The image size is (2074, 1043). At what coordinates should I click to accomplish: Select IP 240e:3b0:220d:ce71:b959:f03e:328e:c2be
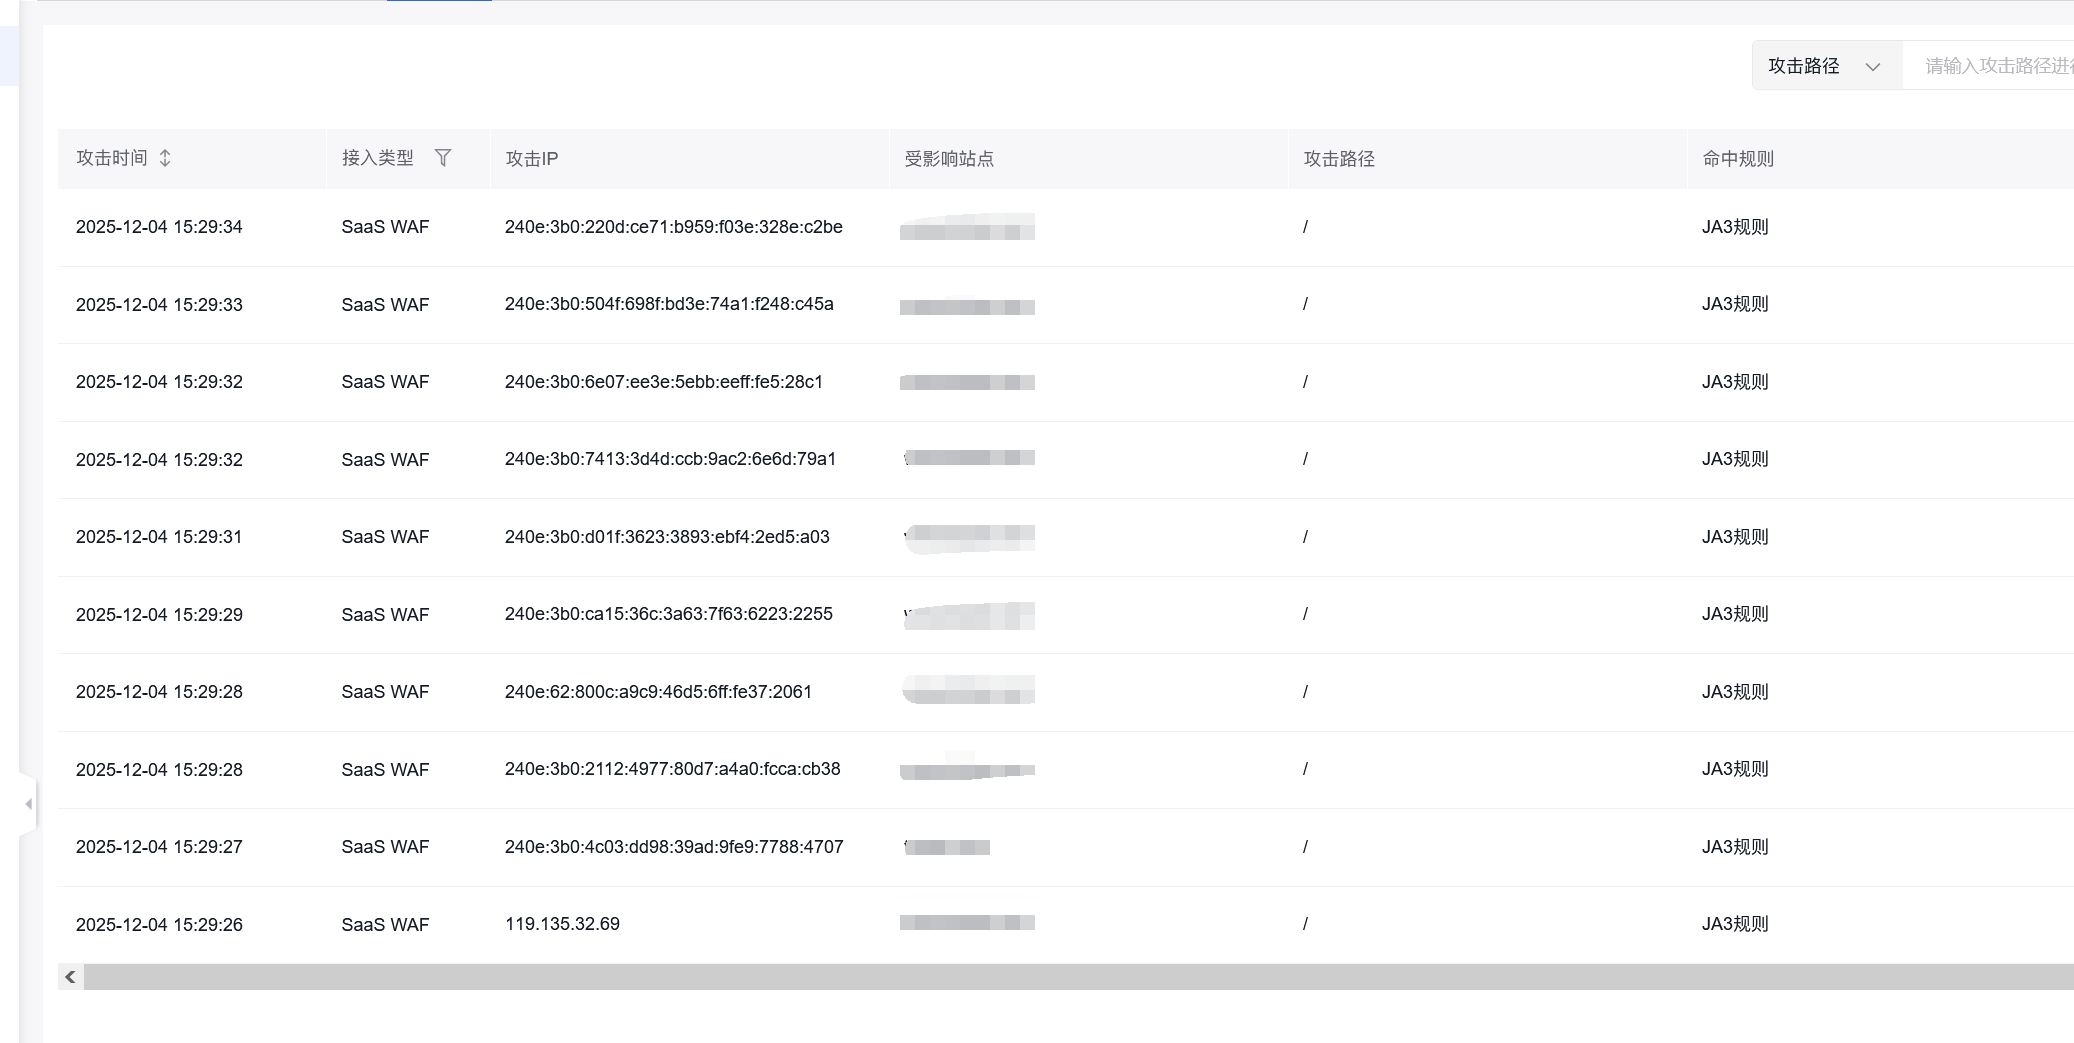673,227
